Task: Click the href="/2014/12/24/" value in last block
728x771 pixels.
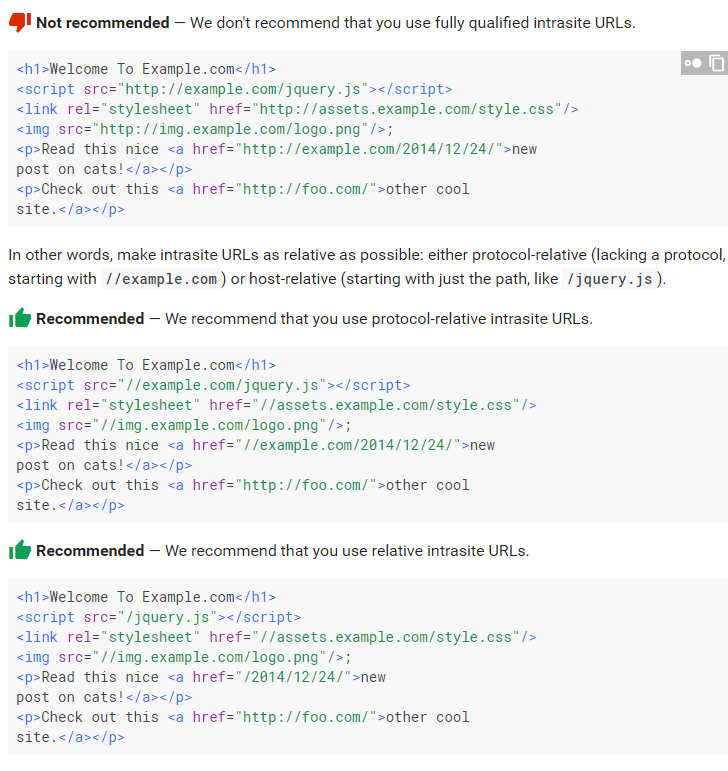Action: (x=293, y=677)
